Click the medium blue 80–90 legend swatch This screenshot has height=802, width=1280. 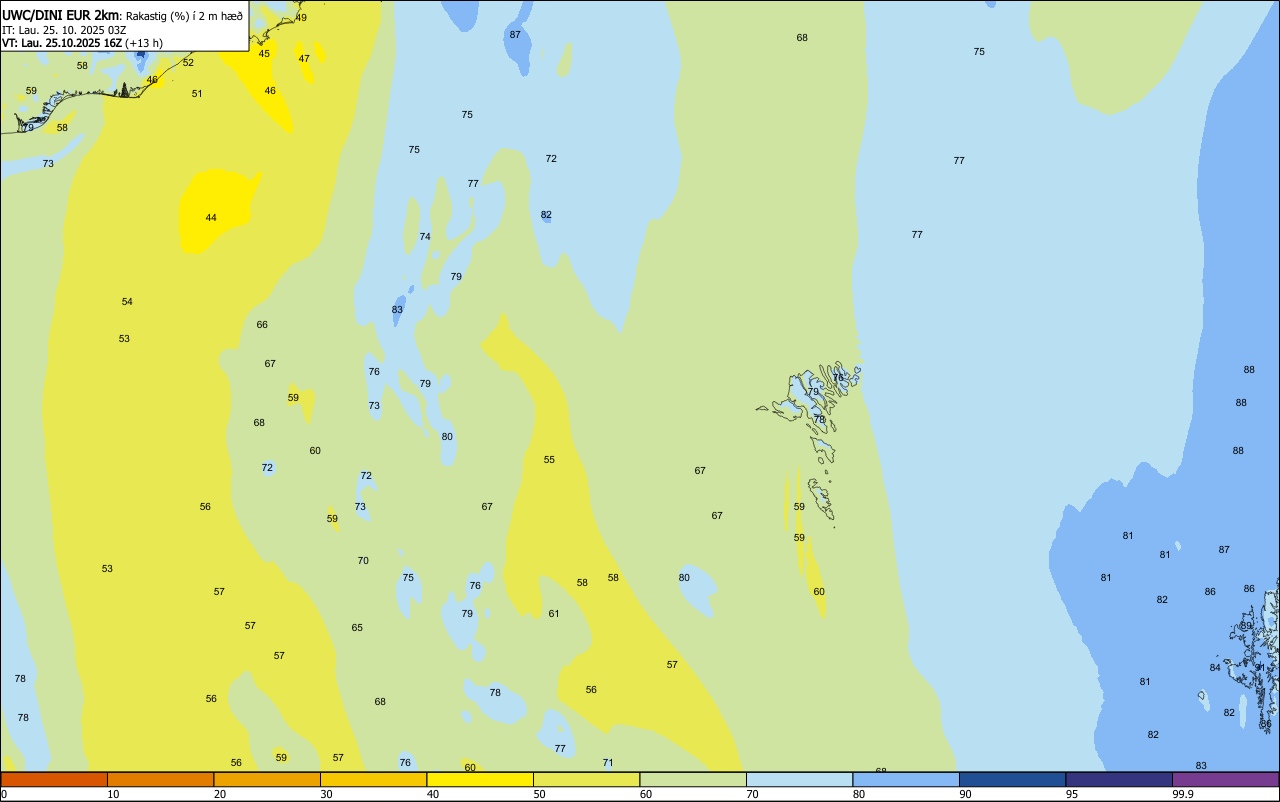(x=906, y=779)
